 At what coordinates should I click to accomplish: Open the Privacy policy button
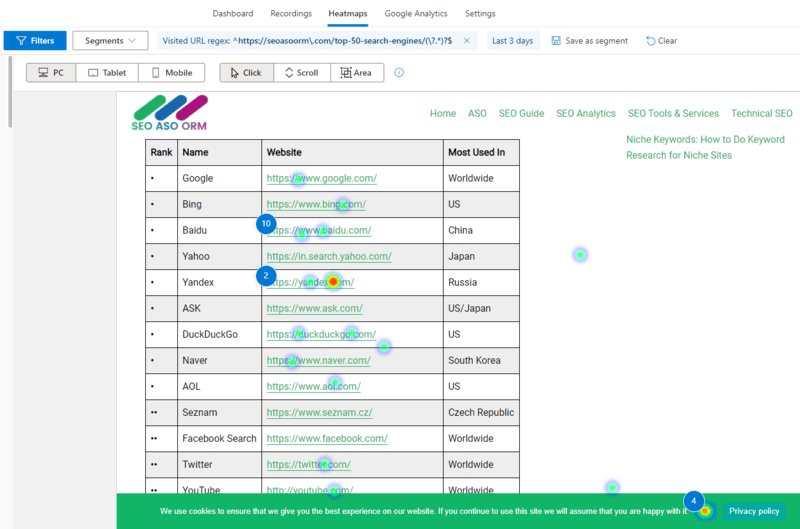[x=753, y=511]
